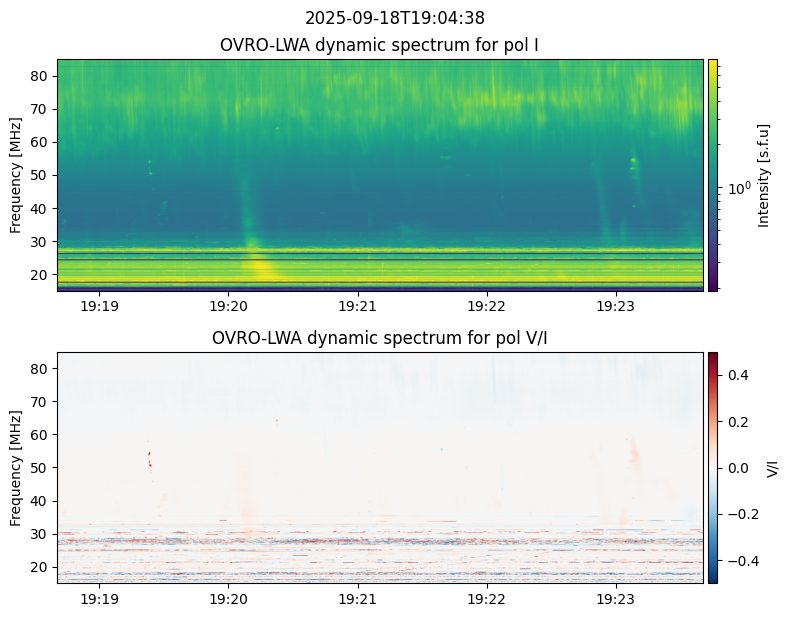Click the intensity colorbar's yellow top end
Viewport: 789px width, 617px height.
pyautogui.click(x=713, y=64)
